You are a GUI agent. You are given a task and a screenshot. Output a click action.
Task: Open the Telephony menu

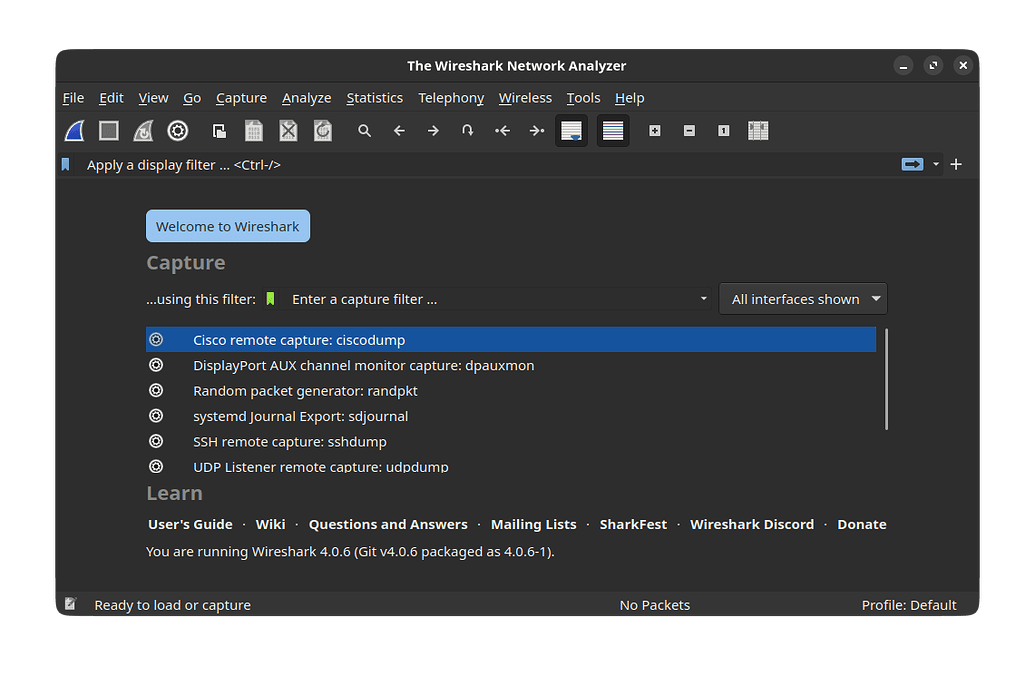451,97
